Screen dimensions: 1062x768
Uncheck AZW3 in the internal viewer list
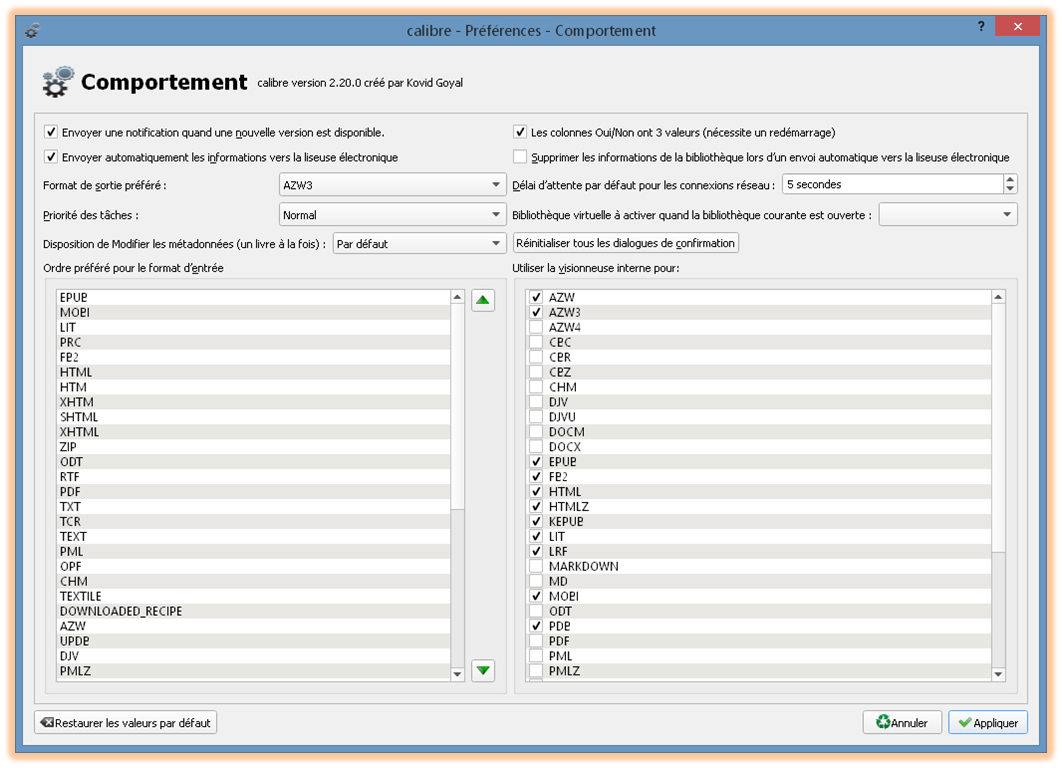(x=536, y=312)
